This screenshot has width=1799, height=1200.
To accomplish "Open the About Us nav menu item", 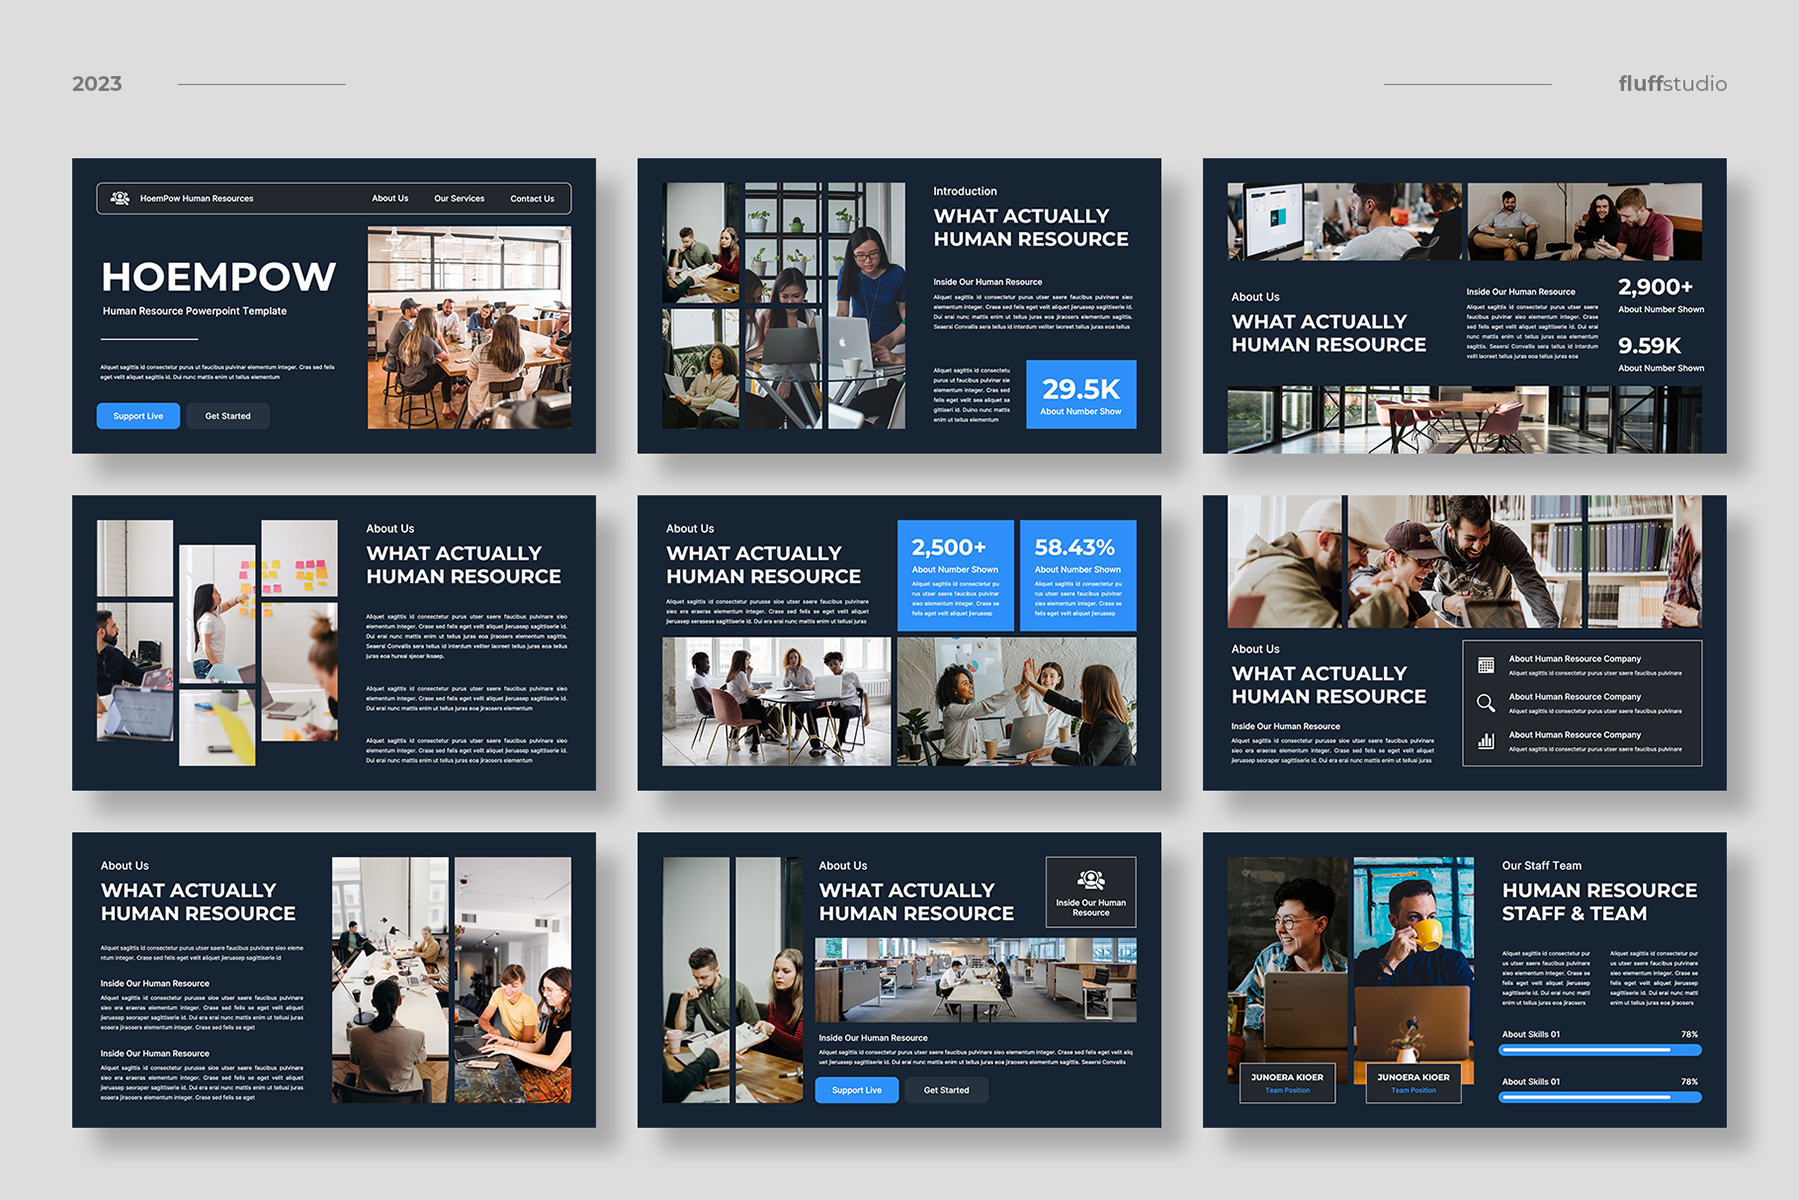I will [x=390, y=198].
